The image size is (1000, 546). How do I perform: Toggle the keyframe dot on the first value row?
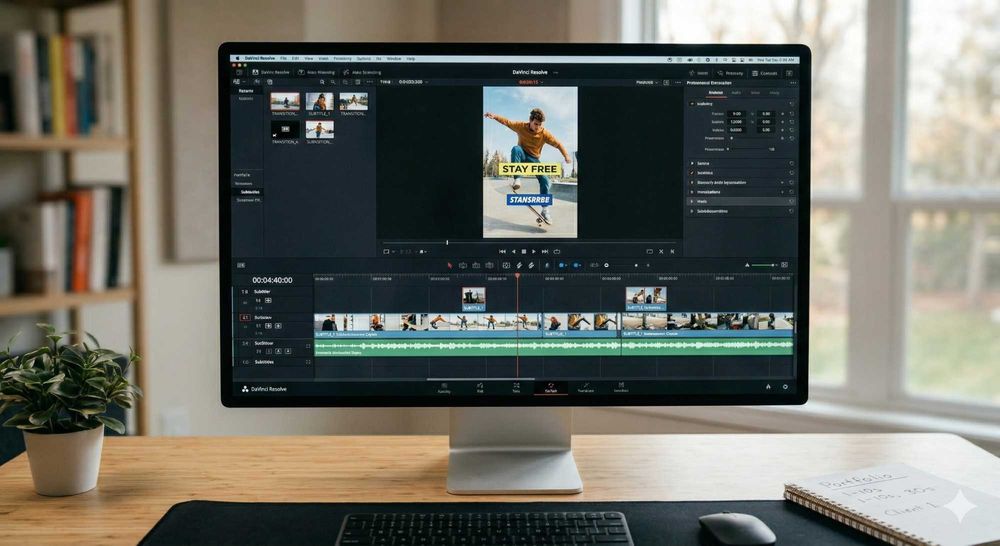pos(783,114)
